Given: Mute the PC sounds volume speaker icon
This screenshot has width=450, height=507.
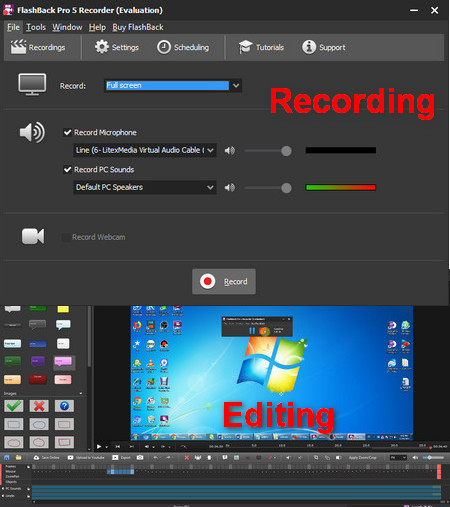Looking at the screenshot, I should (x=230, y=188).
